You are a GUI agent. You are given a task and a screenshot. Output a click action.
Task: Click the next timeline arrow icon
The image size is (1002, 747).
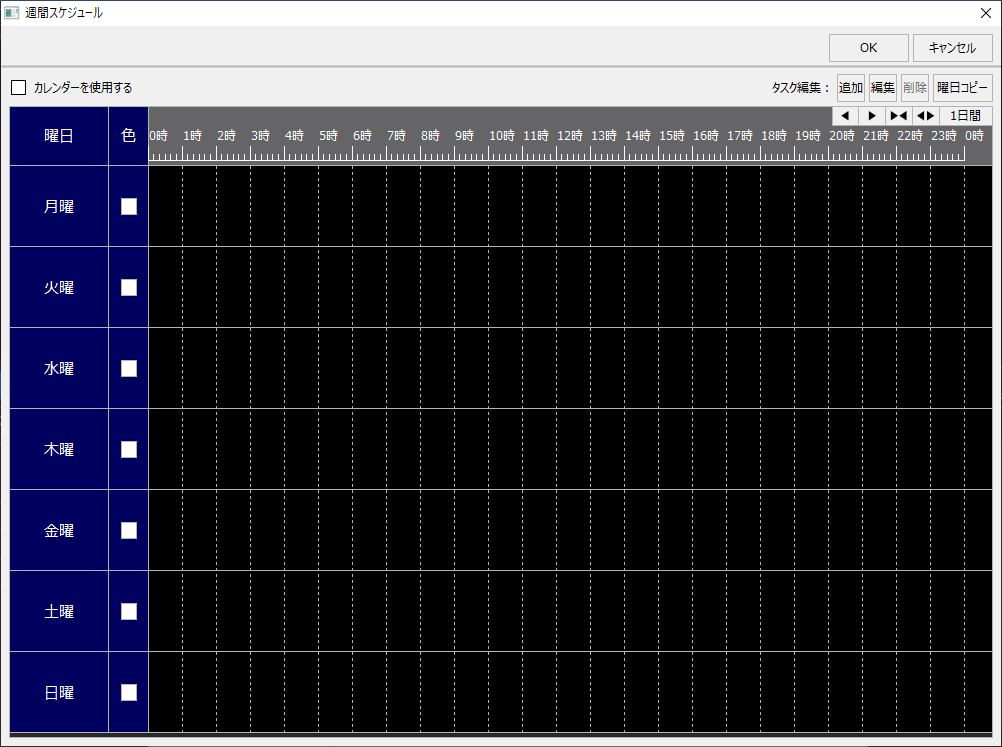coord(871,115)
